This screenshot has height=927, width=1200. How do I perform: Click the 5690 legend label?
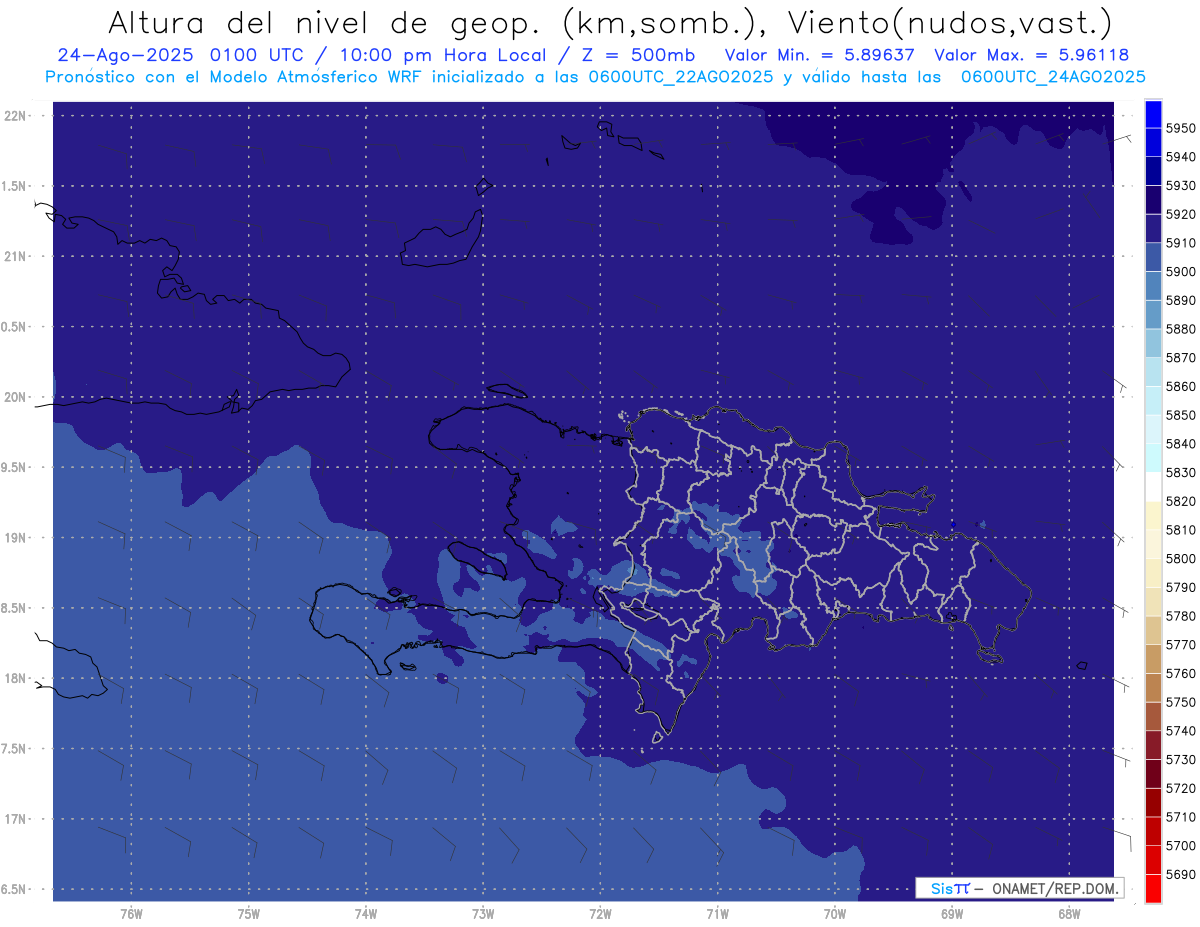click(1180, 874)
